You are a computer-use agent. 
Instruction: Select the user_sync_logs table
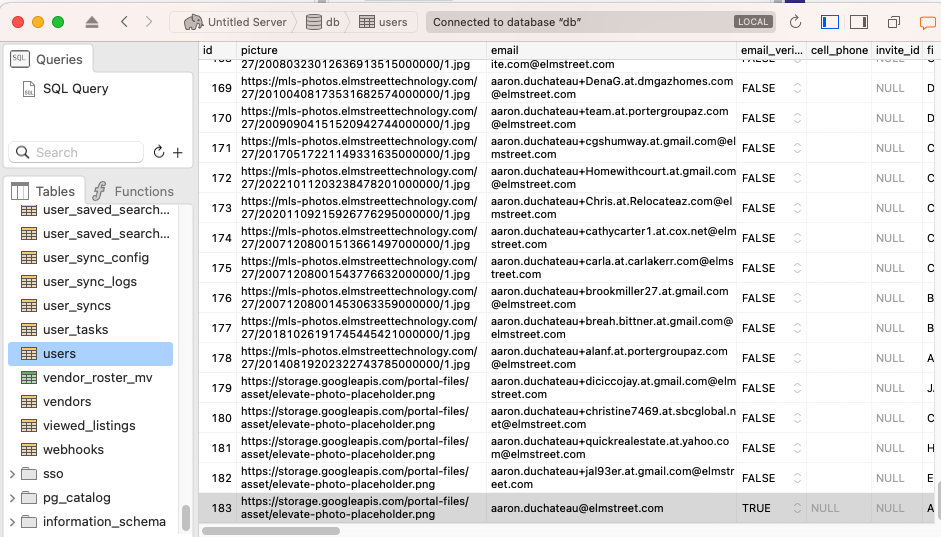[90, 281]
